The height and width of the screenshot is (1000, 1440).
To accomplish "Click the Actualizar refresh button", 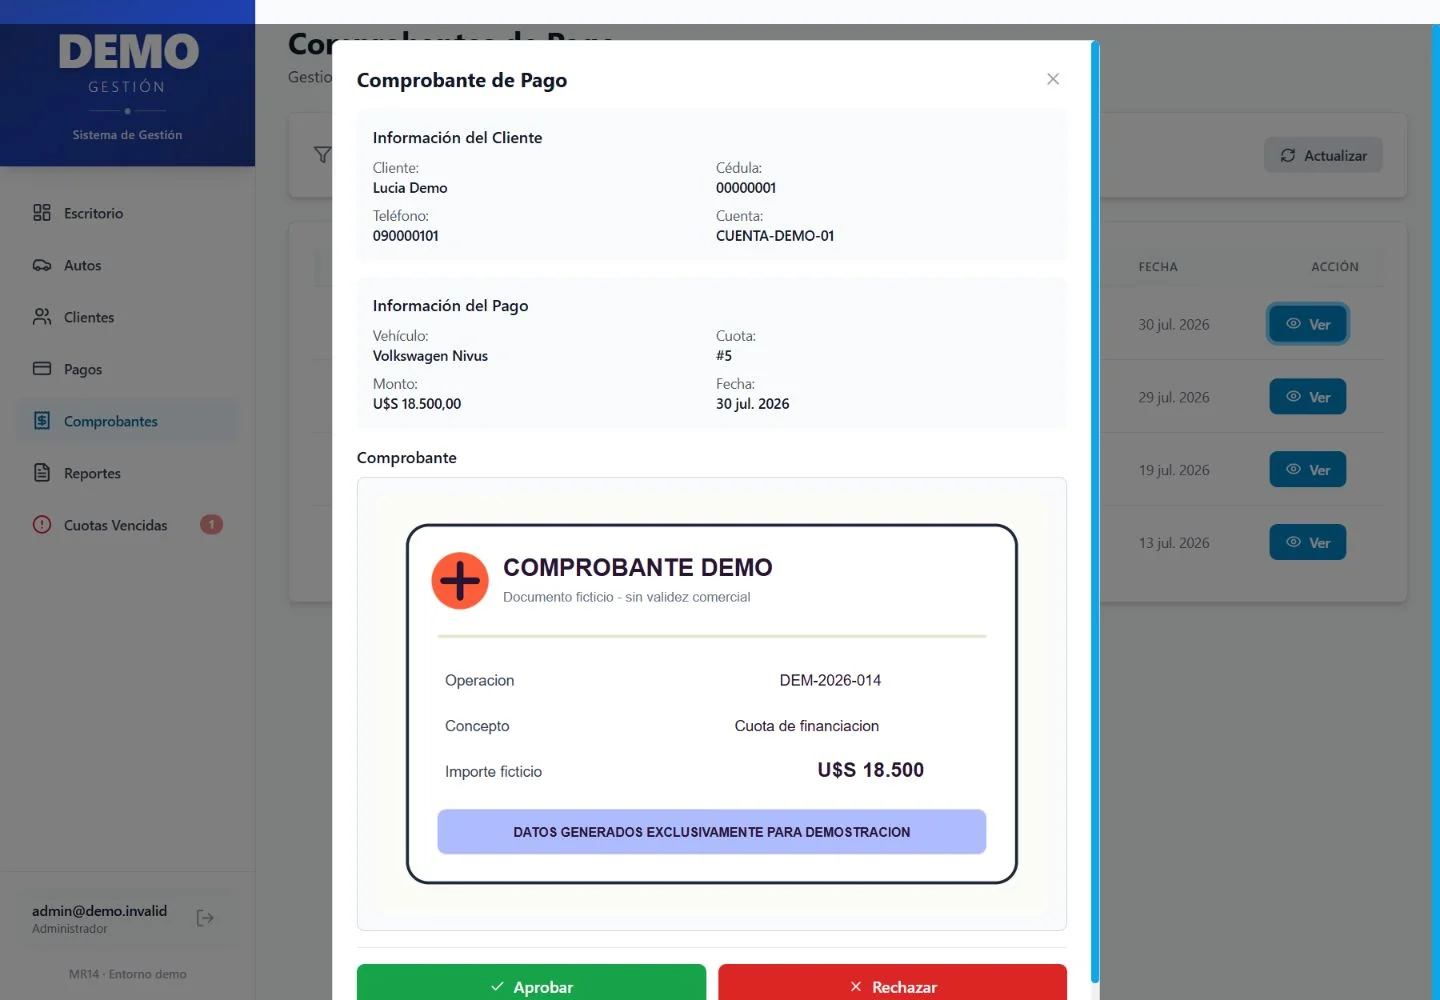I will click(x=1323, y=155).
